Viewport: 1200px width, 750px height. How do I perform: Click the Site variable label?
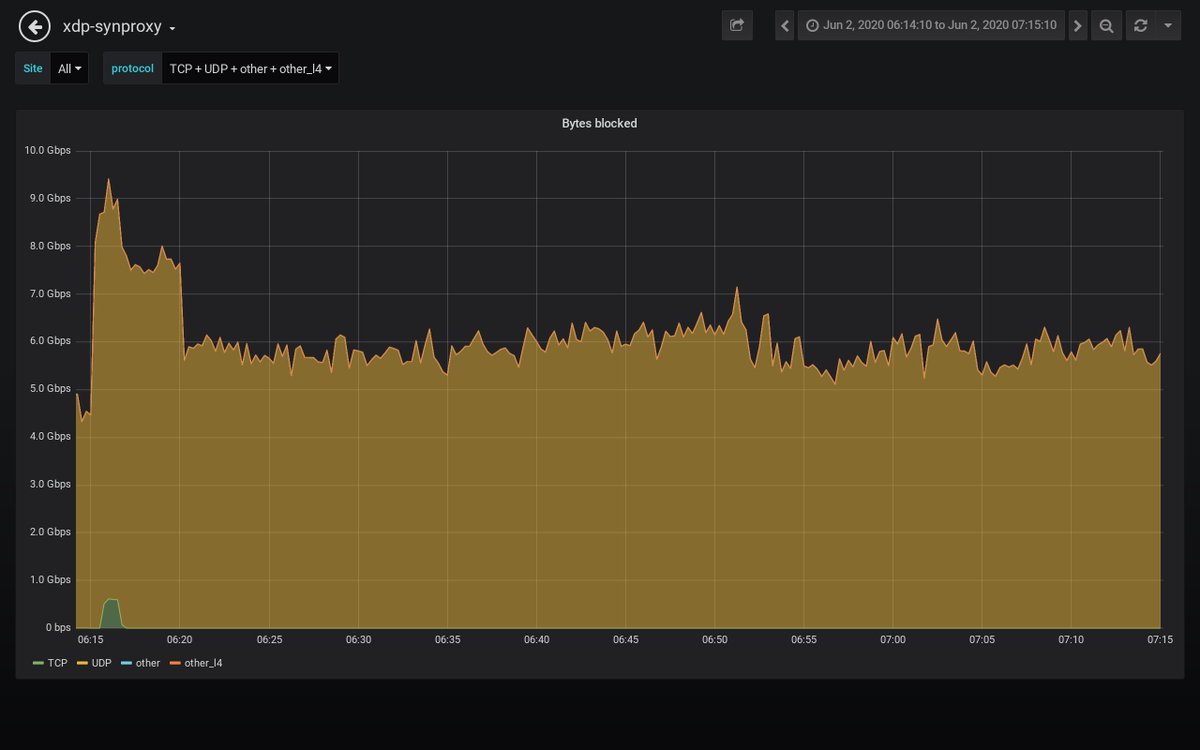[32, 68]
